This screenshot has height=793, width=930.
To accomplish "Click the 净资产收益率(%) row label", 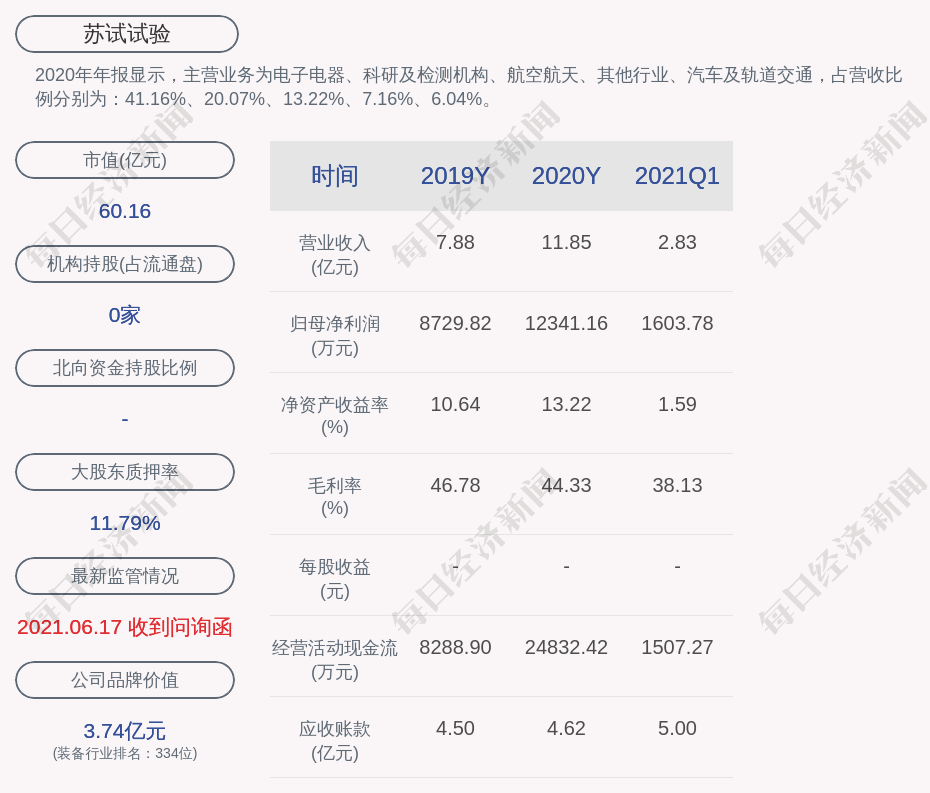I will point(335,416).
